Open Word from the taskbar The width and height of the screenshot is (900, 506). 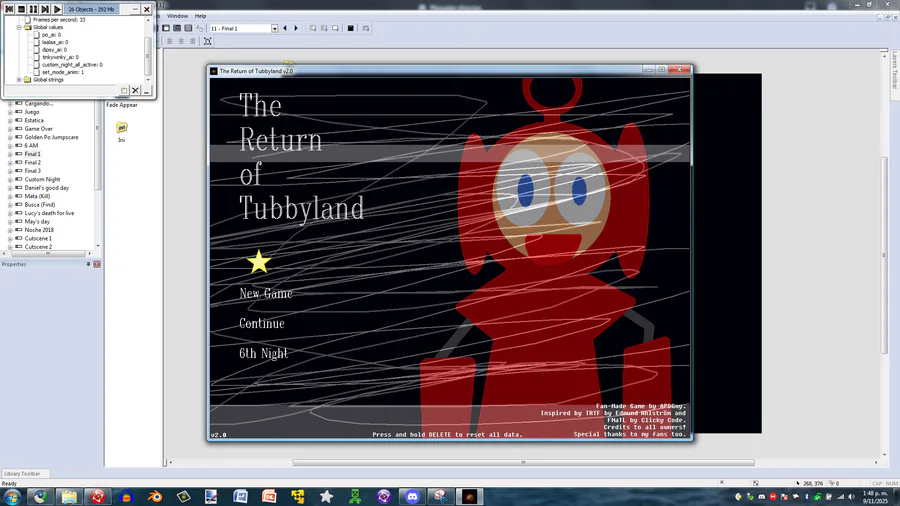tap(240, 497)
